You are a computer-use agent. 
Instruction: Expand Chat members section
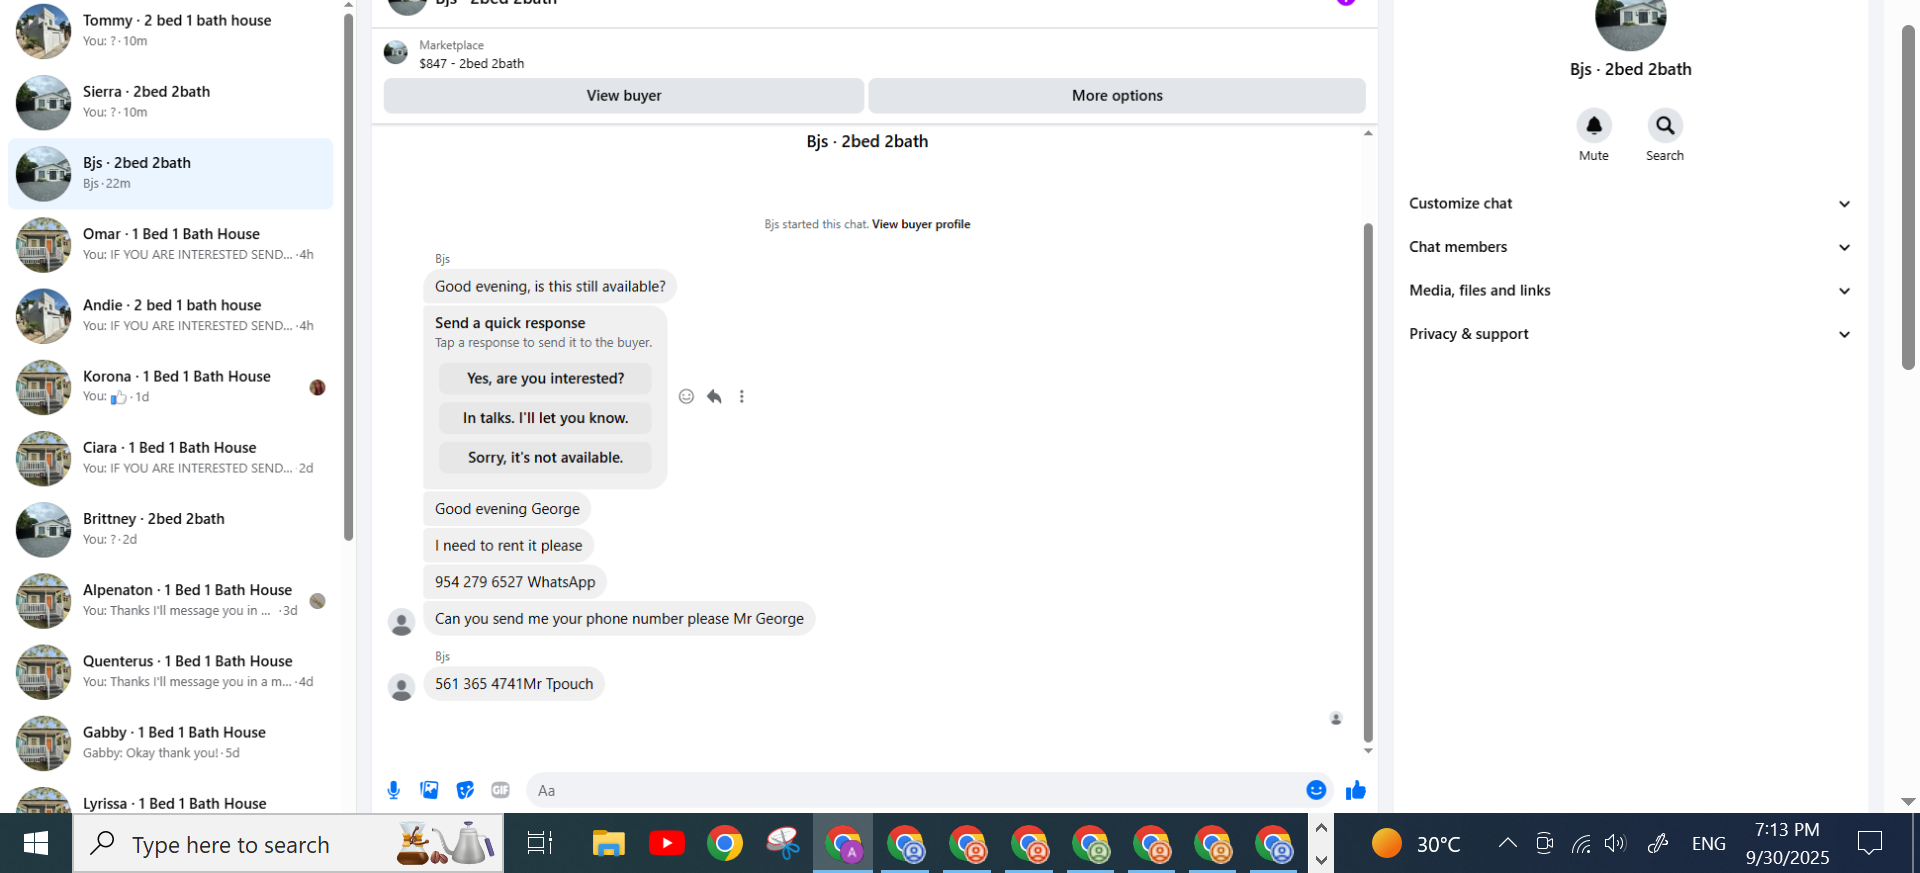coord(1631,247)
